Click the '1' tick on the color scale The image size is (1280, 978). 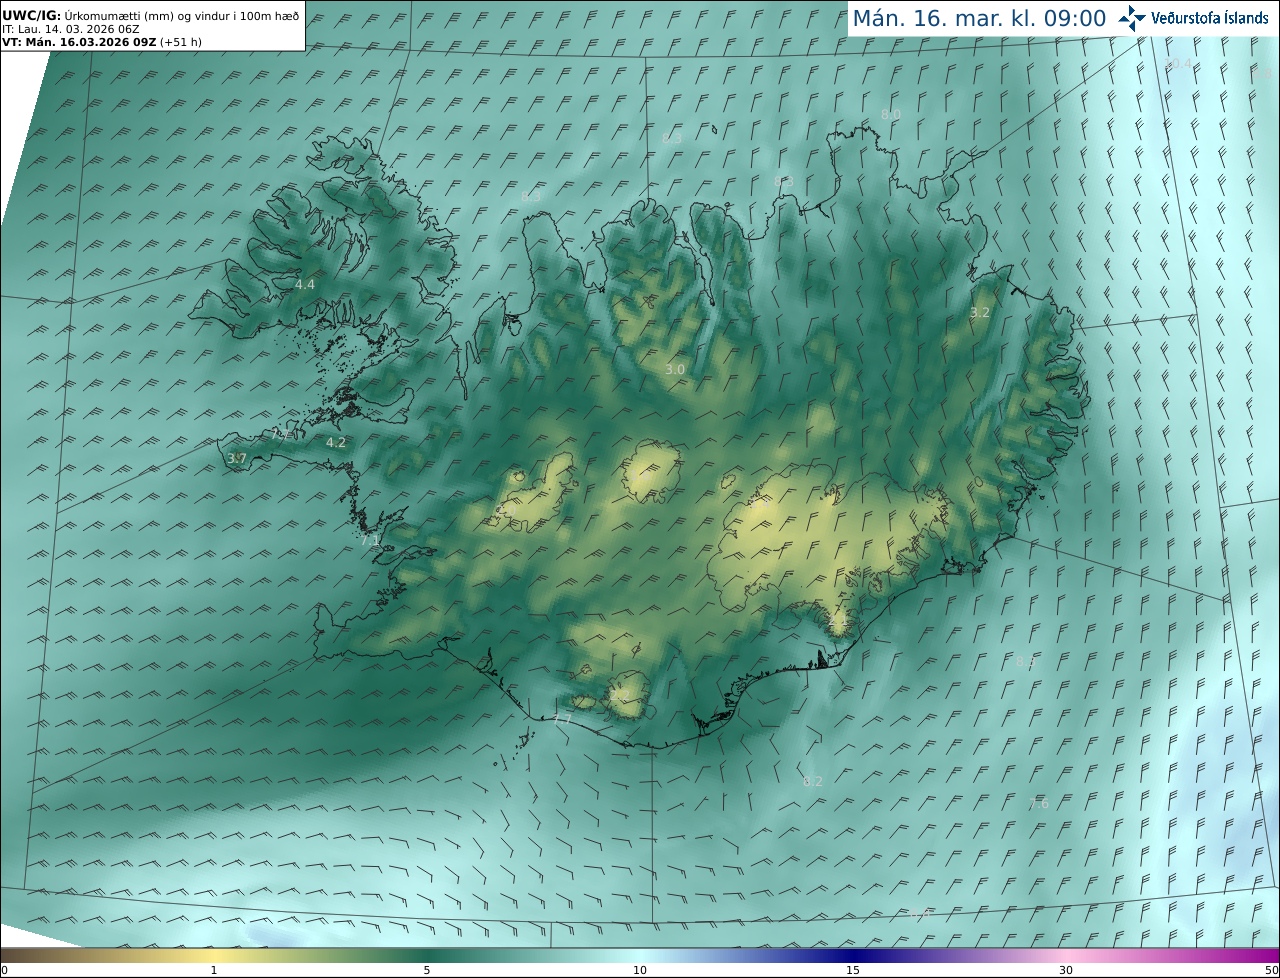(214, 970)
